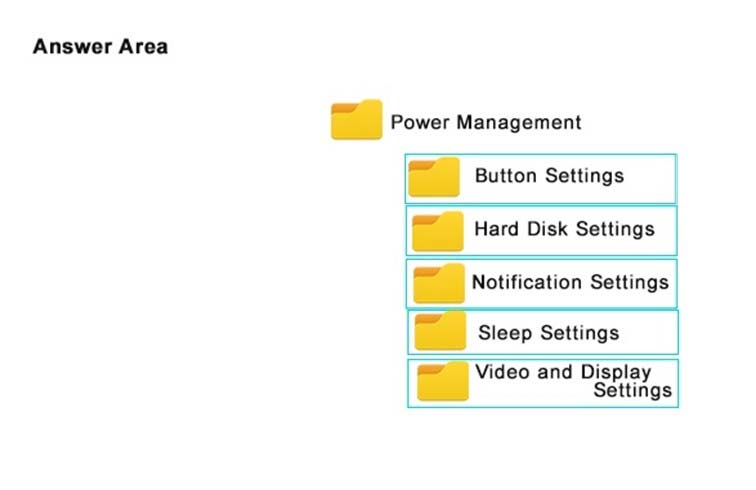Screen dimensions: 756x490
Task: Click the second-line word Settings under Video and Display
Action: 633,390
